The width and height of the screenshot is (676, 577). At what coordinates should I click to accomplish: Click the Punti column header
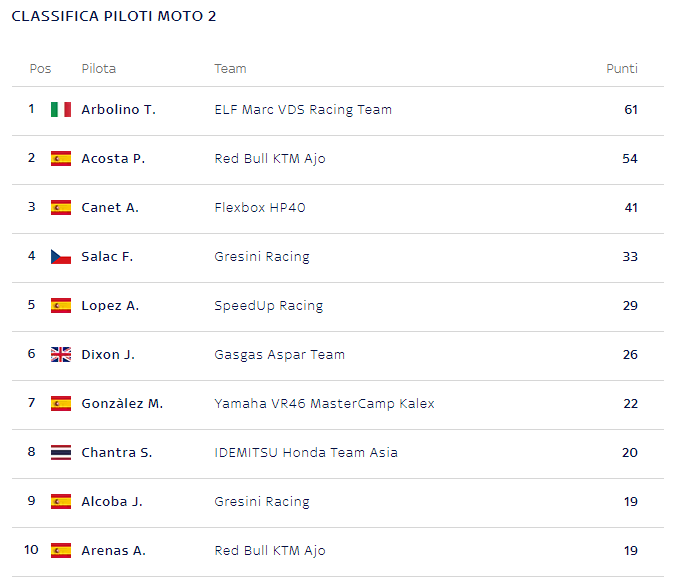tap(622, 69)
